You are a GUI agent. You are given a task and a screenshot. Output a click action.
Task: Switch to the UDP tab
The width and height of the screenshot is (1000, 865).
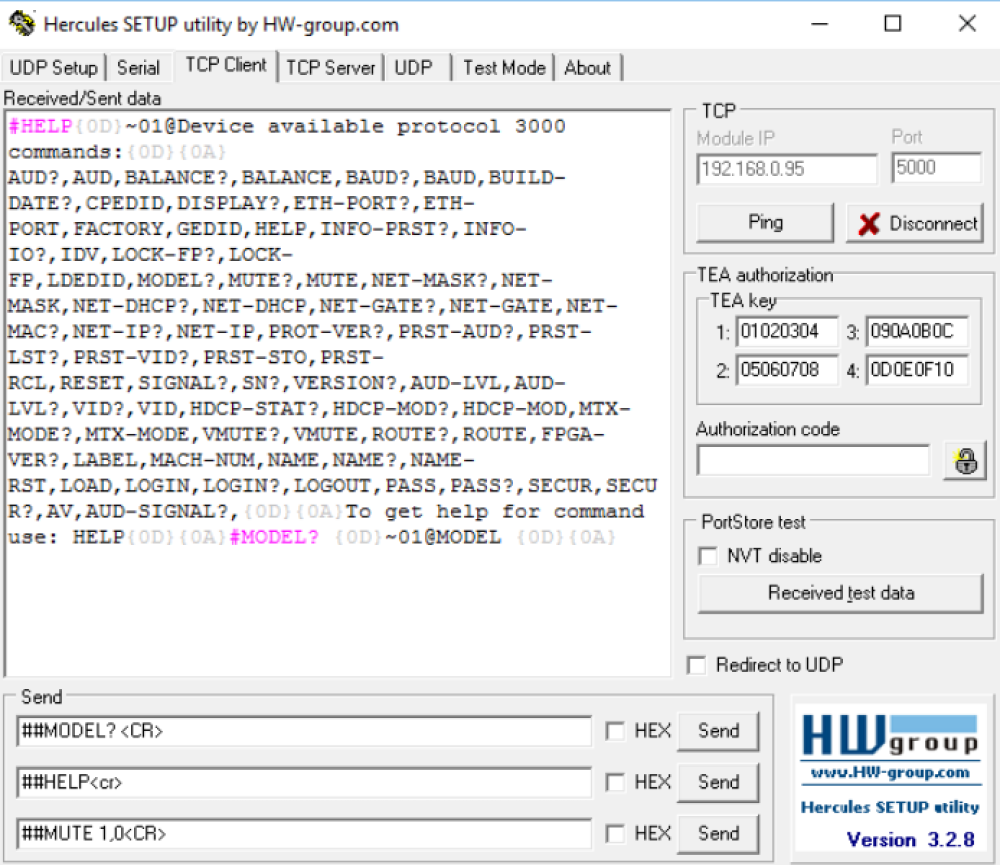point(413,68)
